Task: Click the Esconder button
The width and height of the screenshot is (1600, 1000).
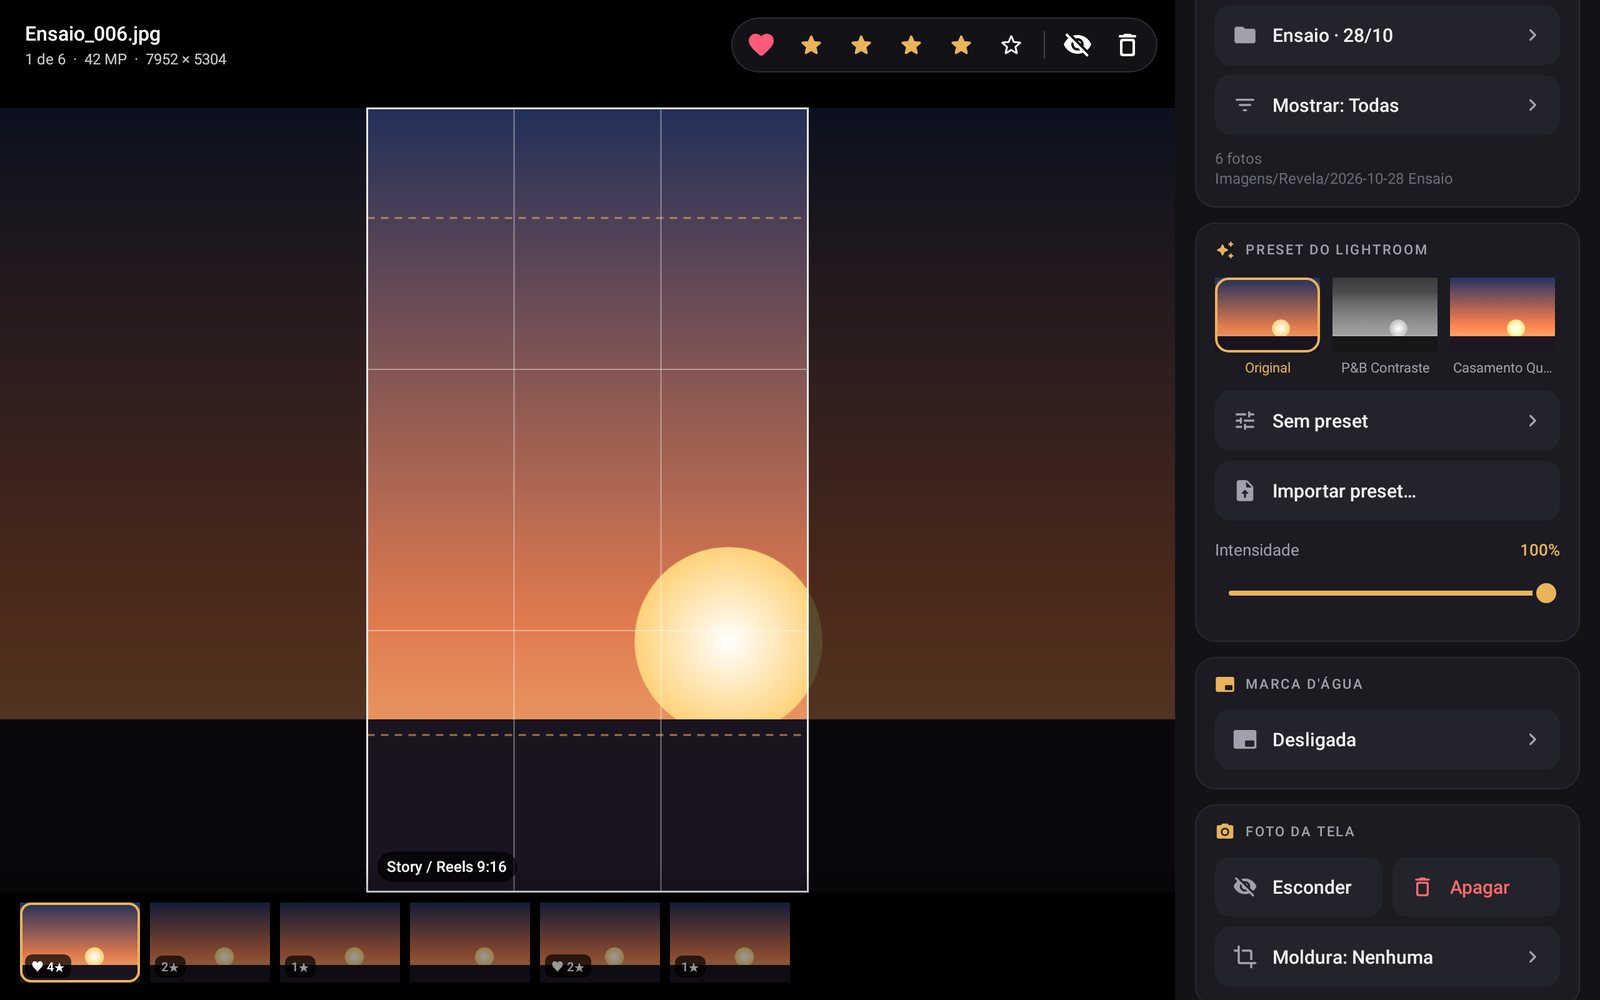Action: [x=1298, y=887]
